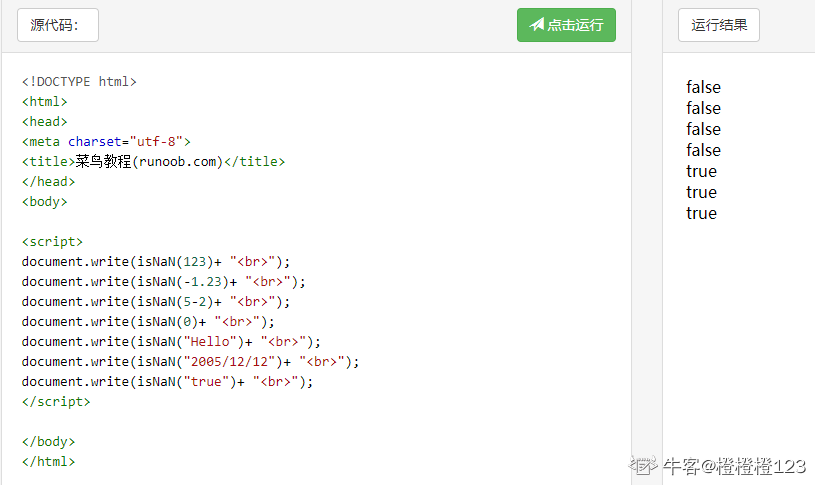Viewport: 815px width, 485px height.
Task: Click the isNaN("Hello") code line
Action: 172,342
